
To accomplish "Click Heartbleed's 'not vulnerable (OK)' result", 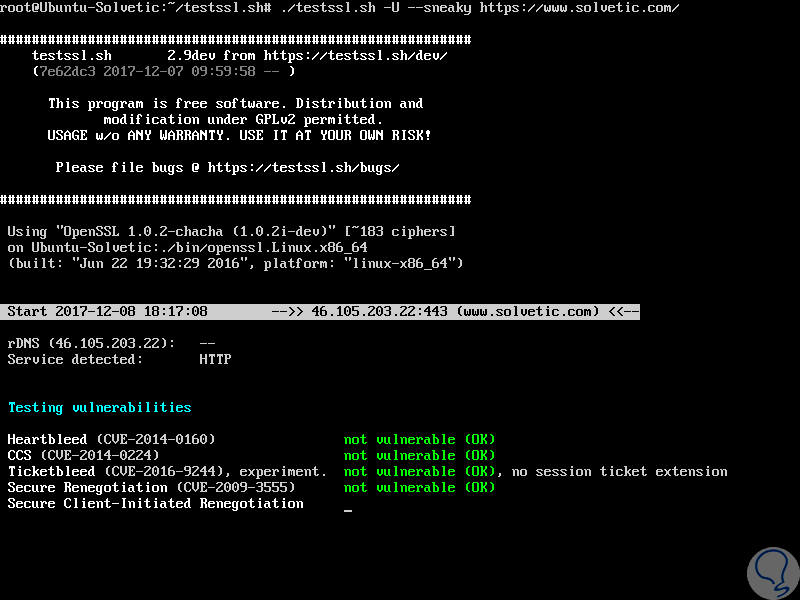I will coord(419,439).
